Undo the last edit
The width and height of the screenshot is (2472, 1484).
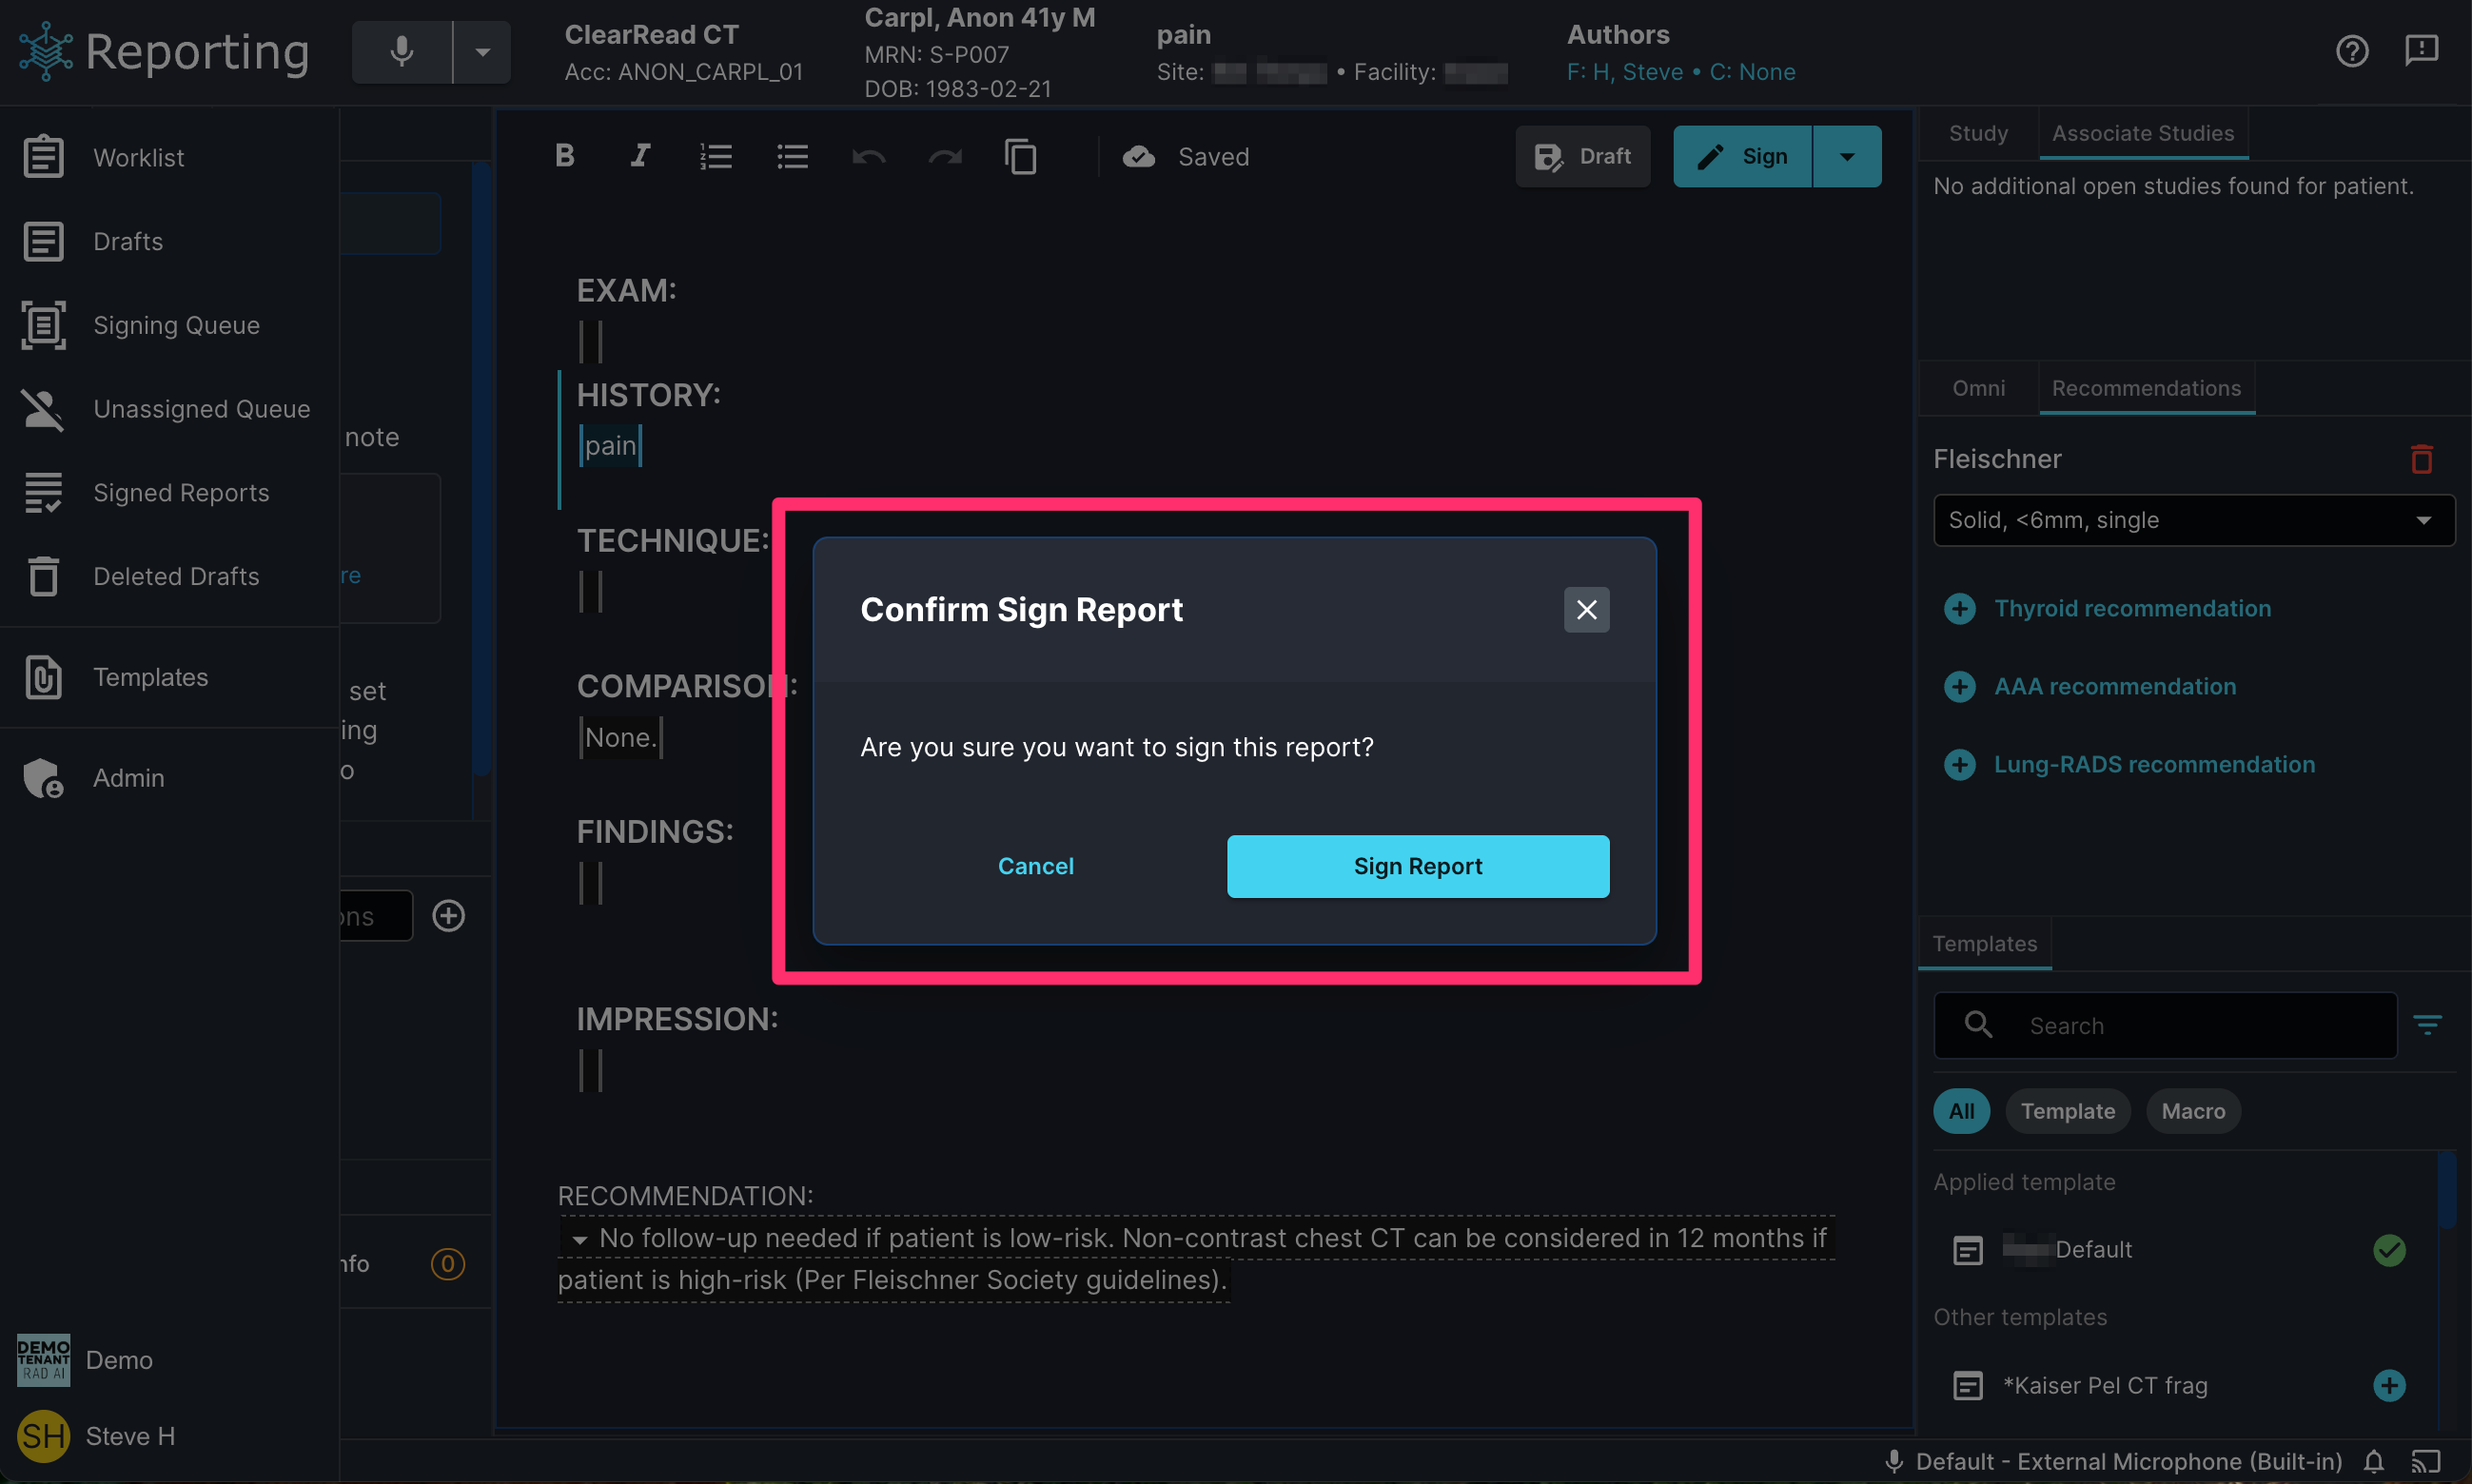click(868, 156)
